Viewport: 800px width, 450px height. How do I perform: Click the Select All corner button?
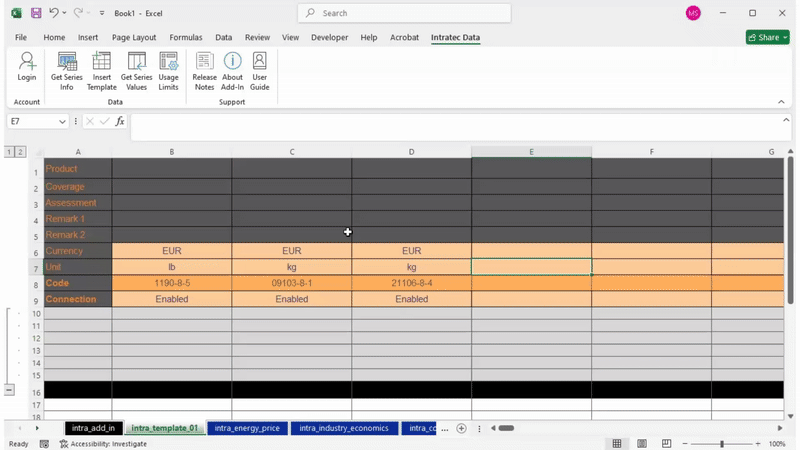(x=37, y=152)
